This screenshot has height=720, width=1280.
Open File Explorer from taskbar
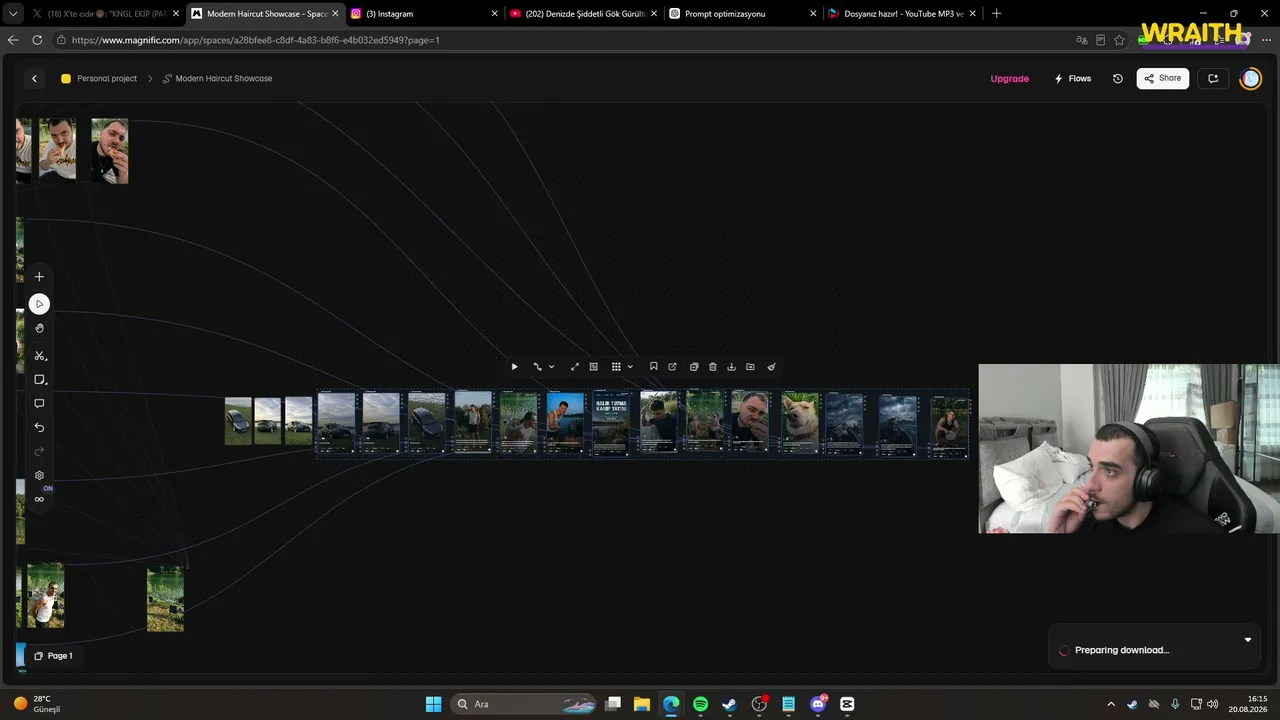point(641,704)
